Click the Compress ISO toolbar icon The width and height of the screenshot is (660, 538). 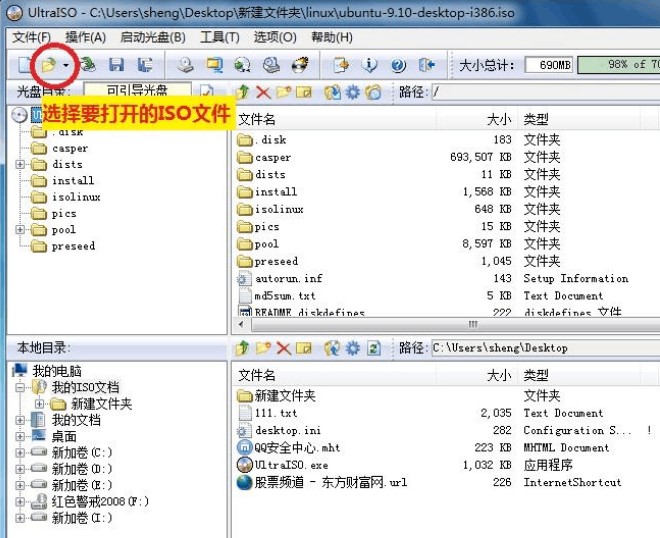tap(215, 65)
